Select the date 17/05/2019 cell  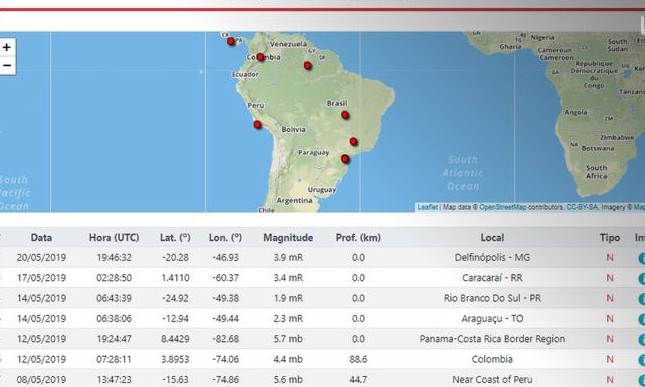[x=41, y=278]
